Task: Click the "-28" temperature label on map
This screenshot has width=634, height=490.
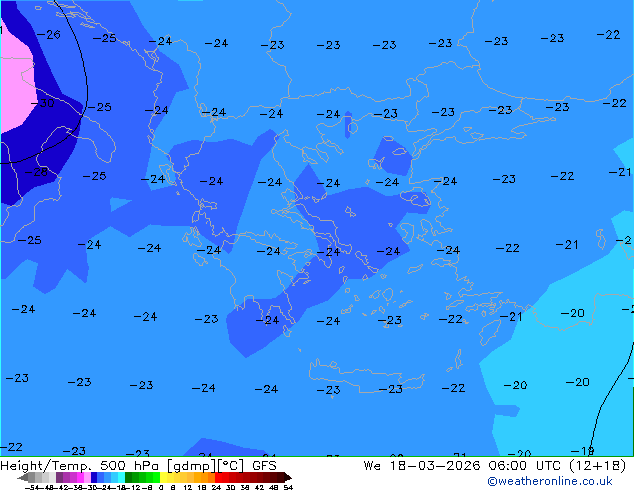Action: [x=36, y=172]
